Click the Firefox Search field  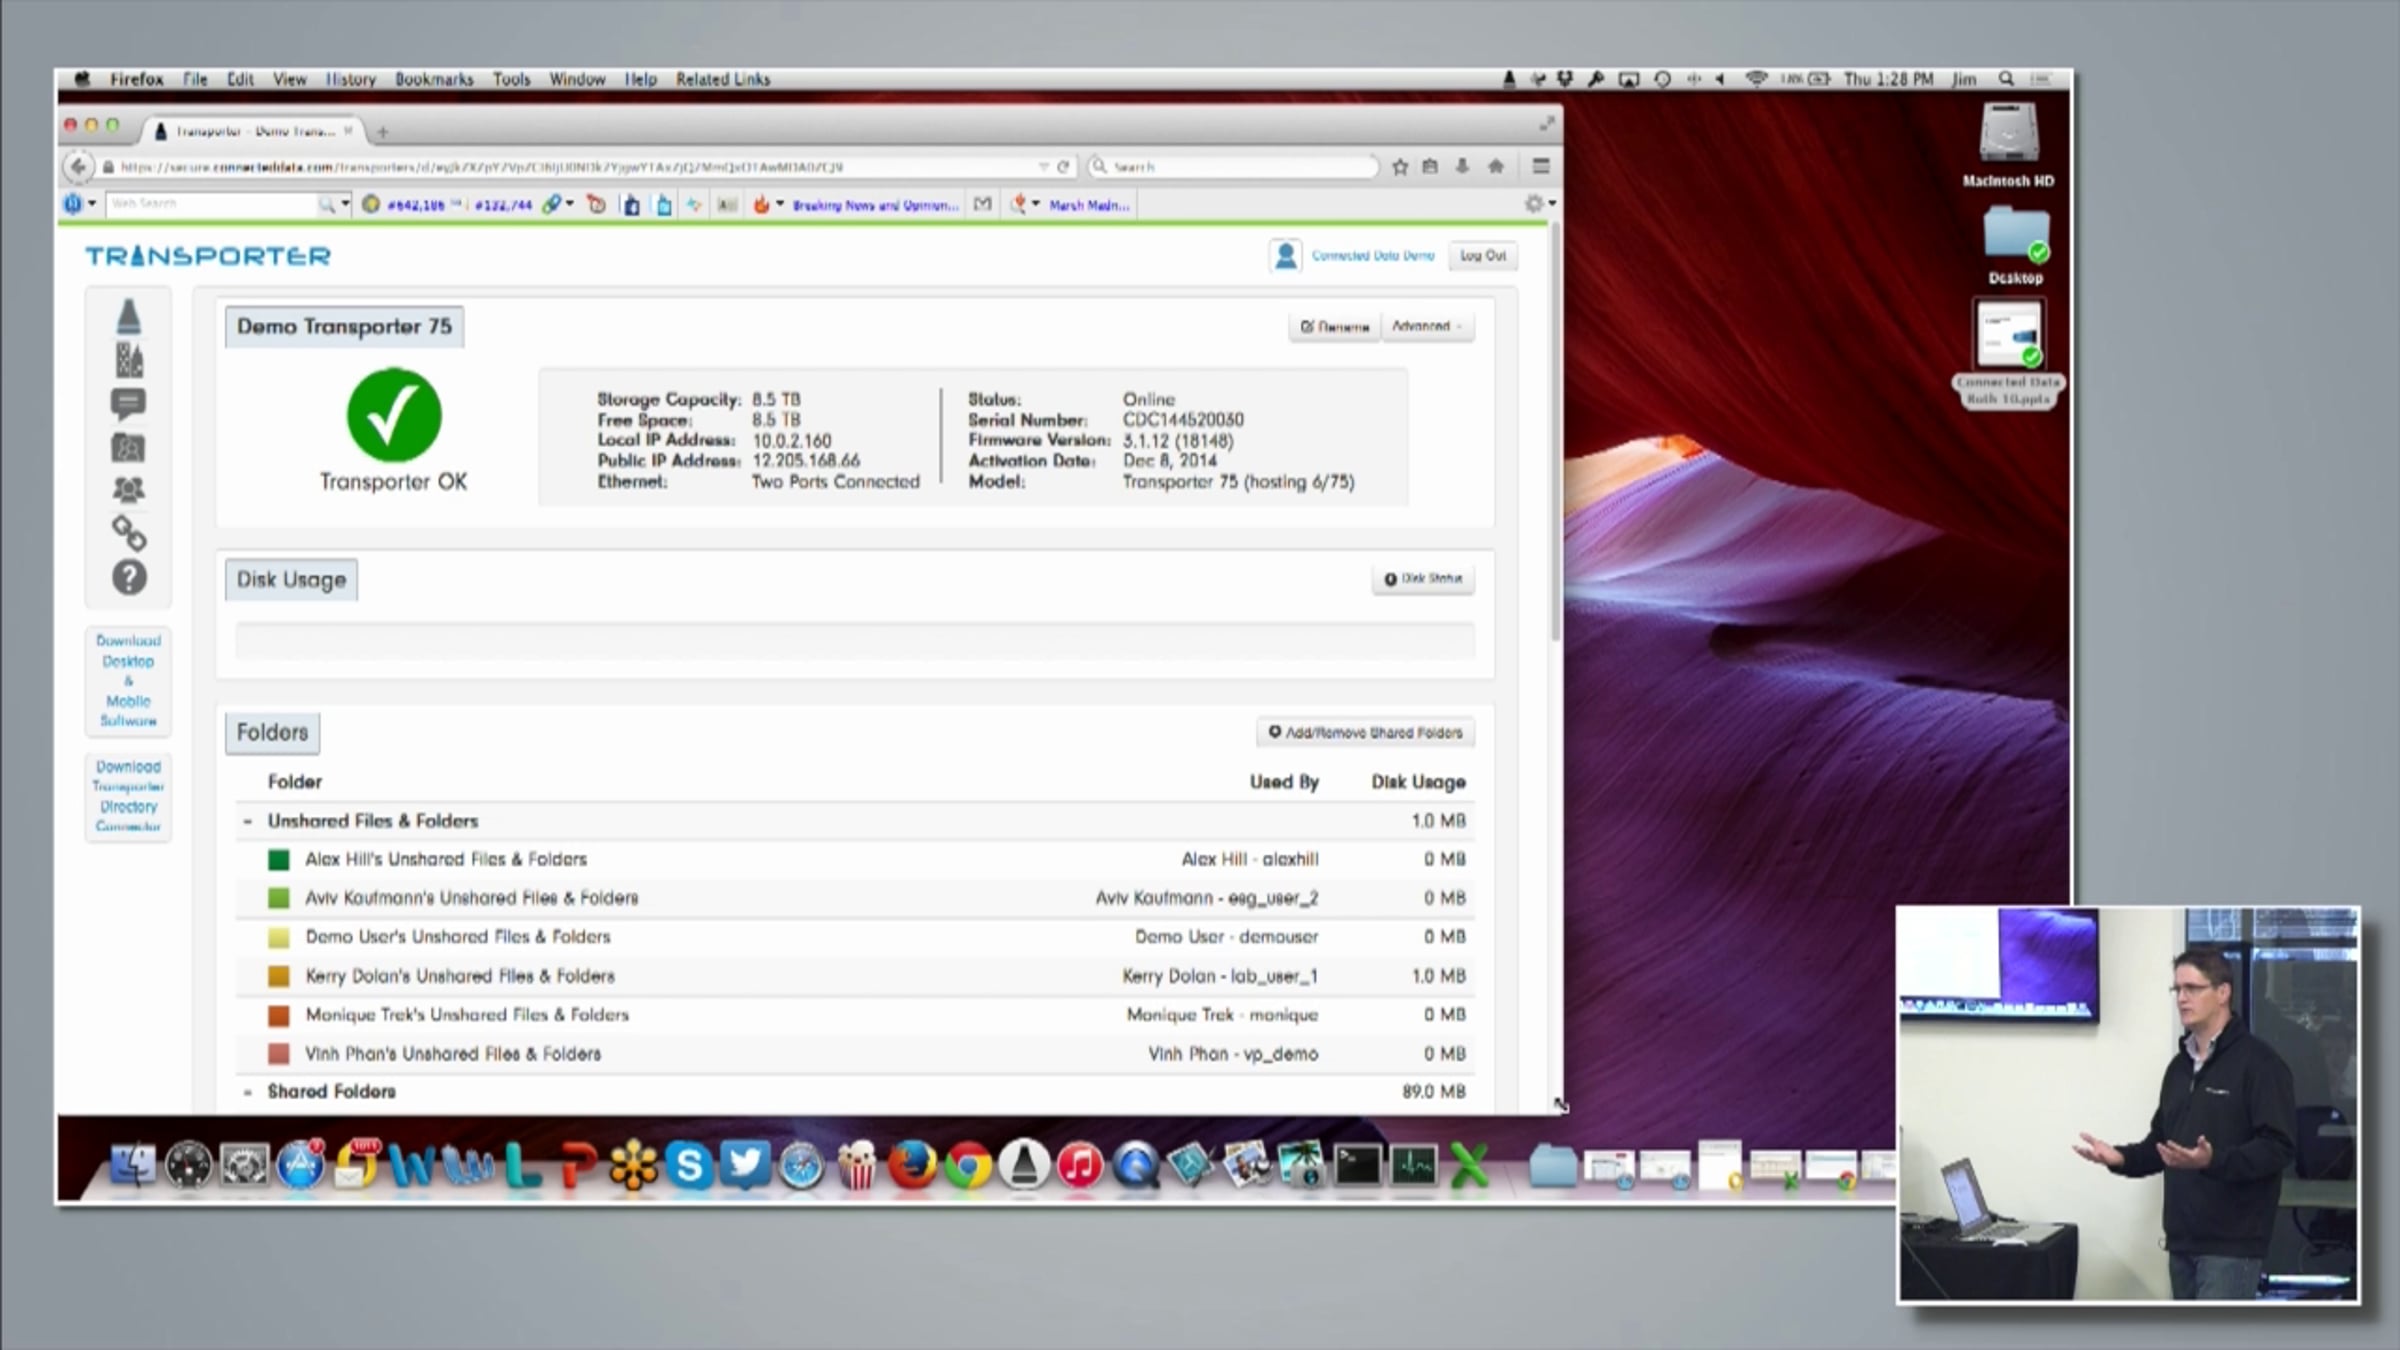coord(1234,167)
